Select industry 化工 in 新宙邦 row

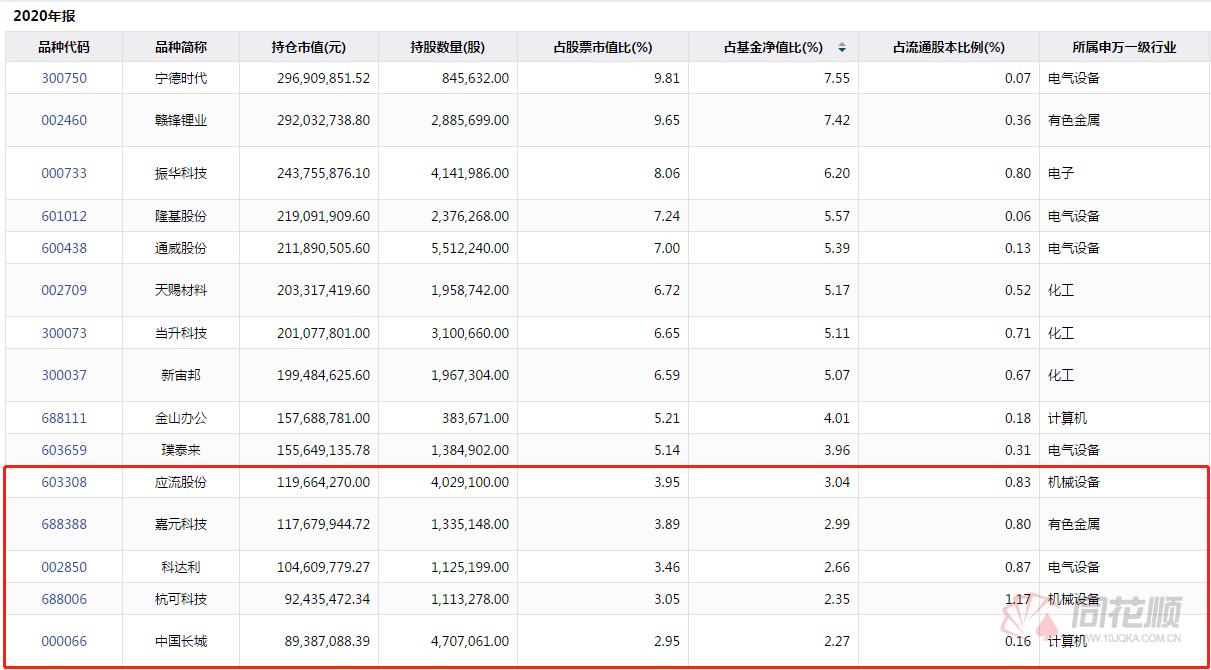(1061, 375)
